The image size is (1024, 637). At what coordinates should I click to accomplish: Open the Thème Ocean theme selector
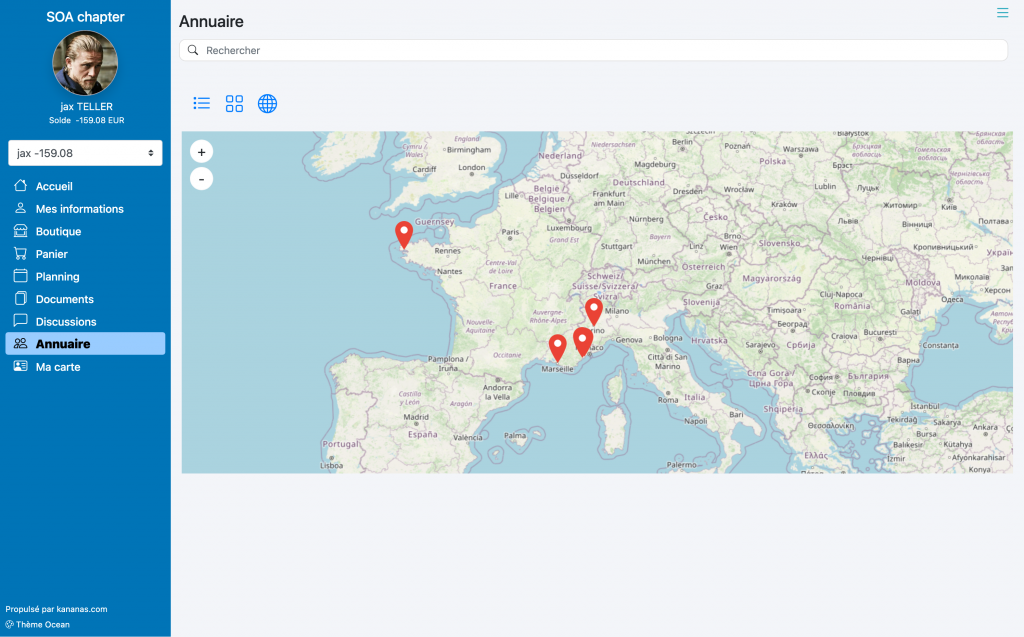42,624
